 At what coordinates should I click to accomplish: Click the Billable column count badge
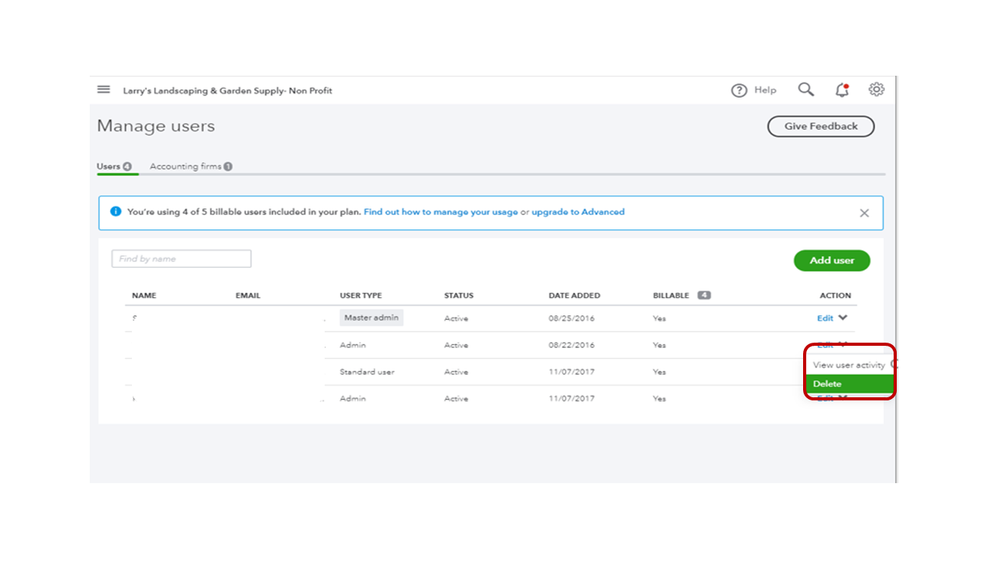(704, 296)
